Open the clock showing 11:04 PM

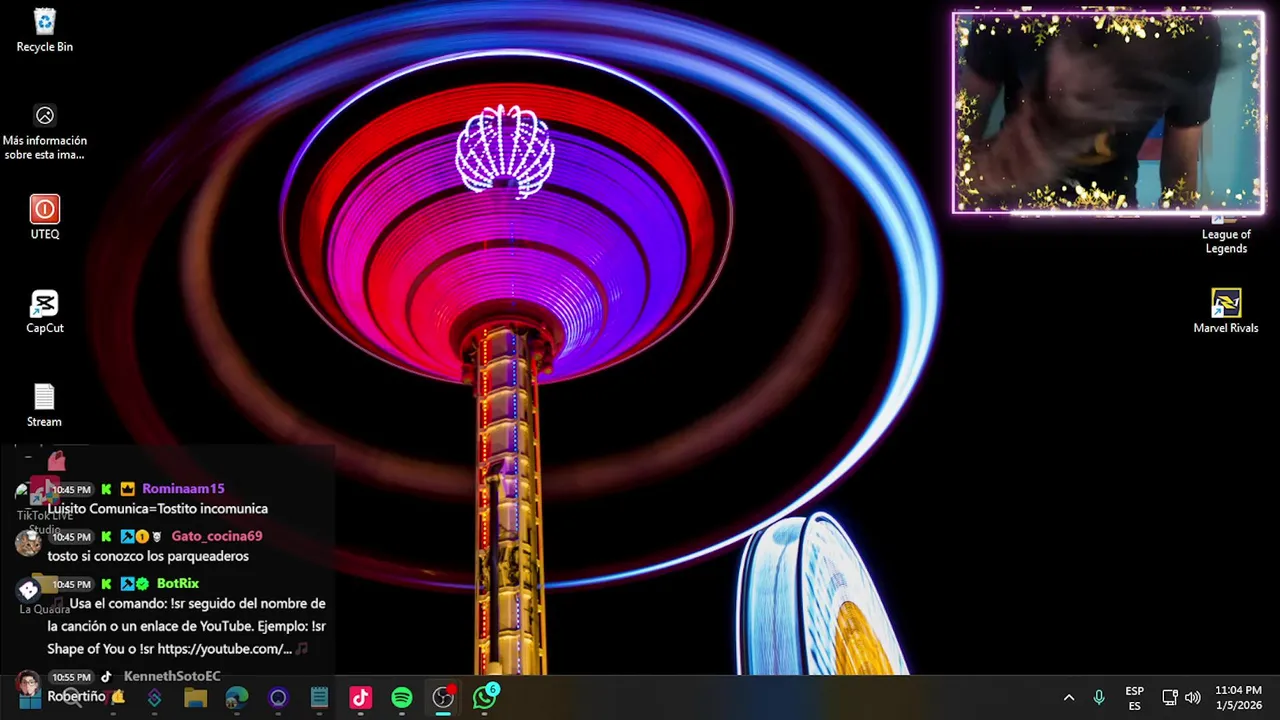(x=1238, y=698)
